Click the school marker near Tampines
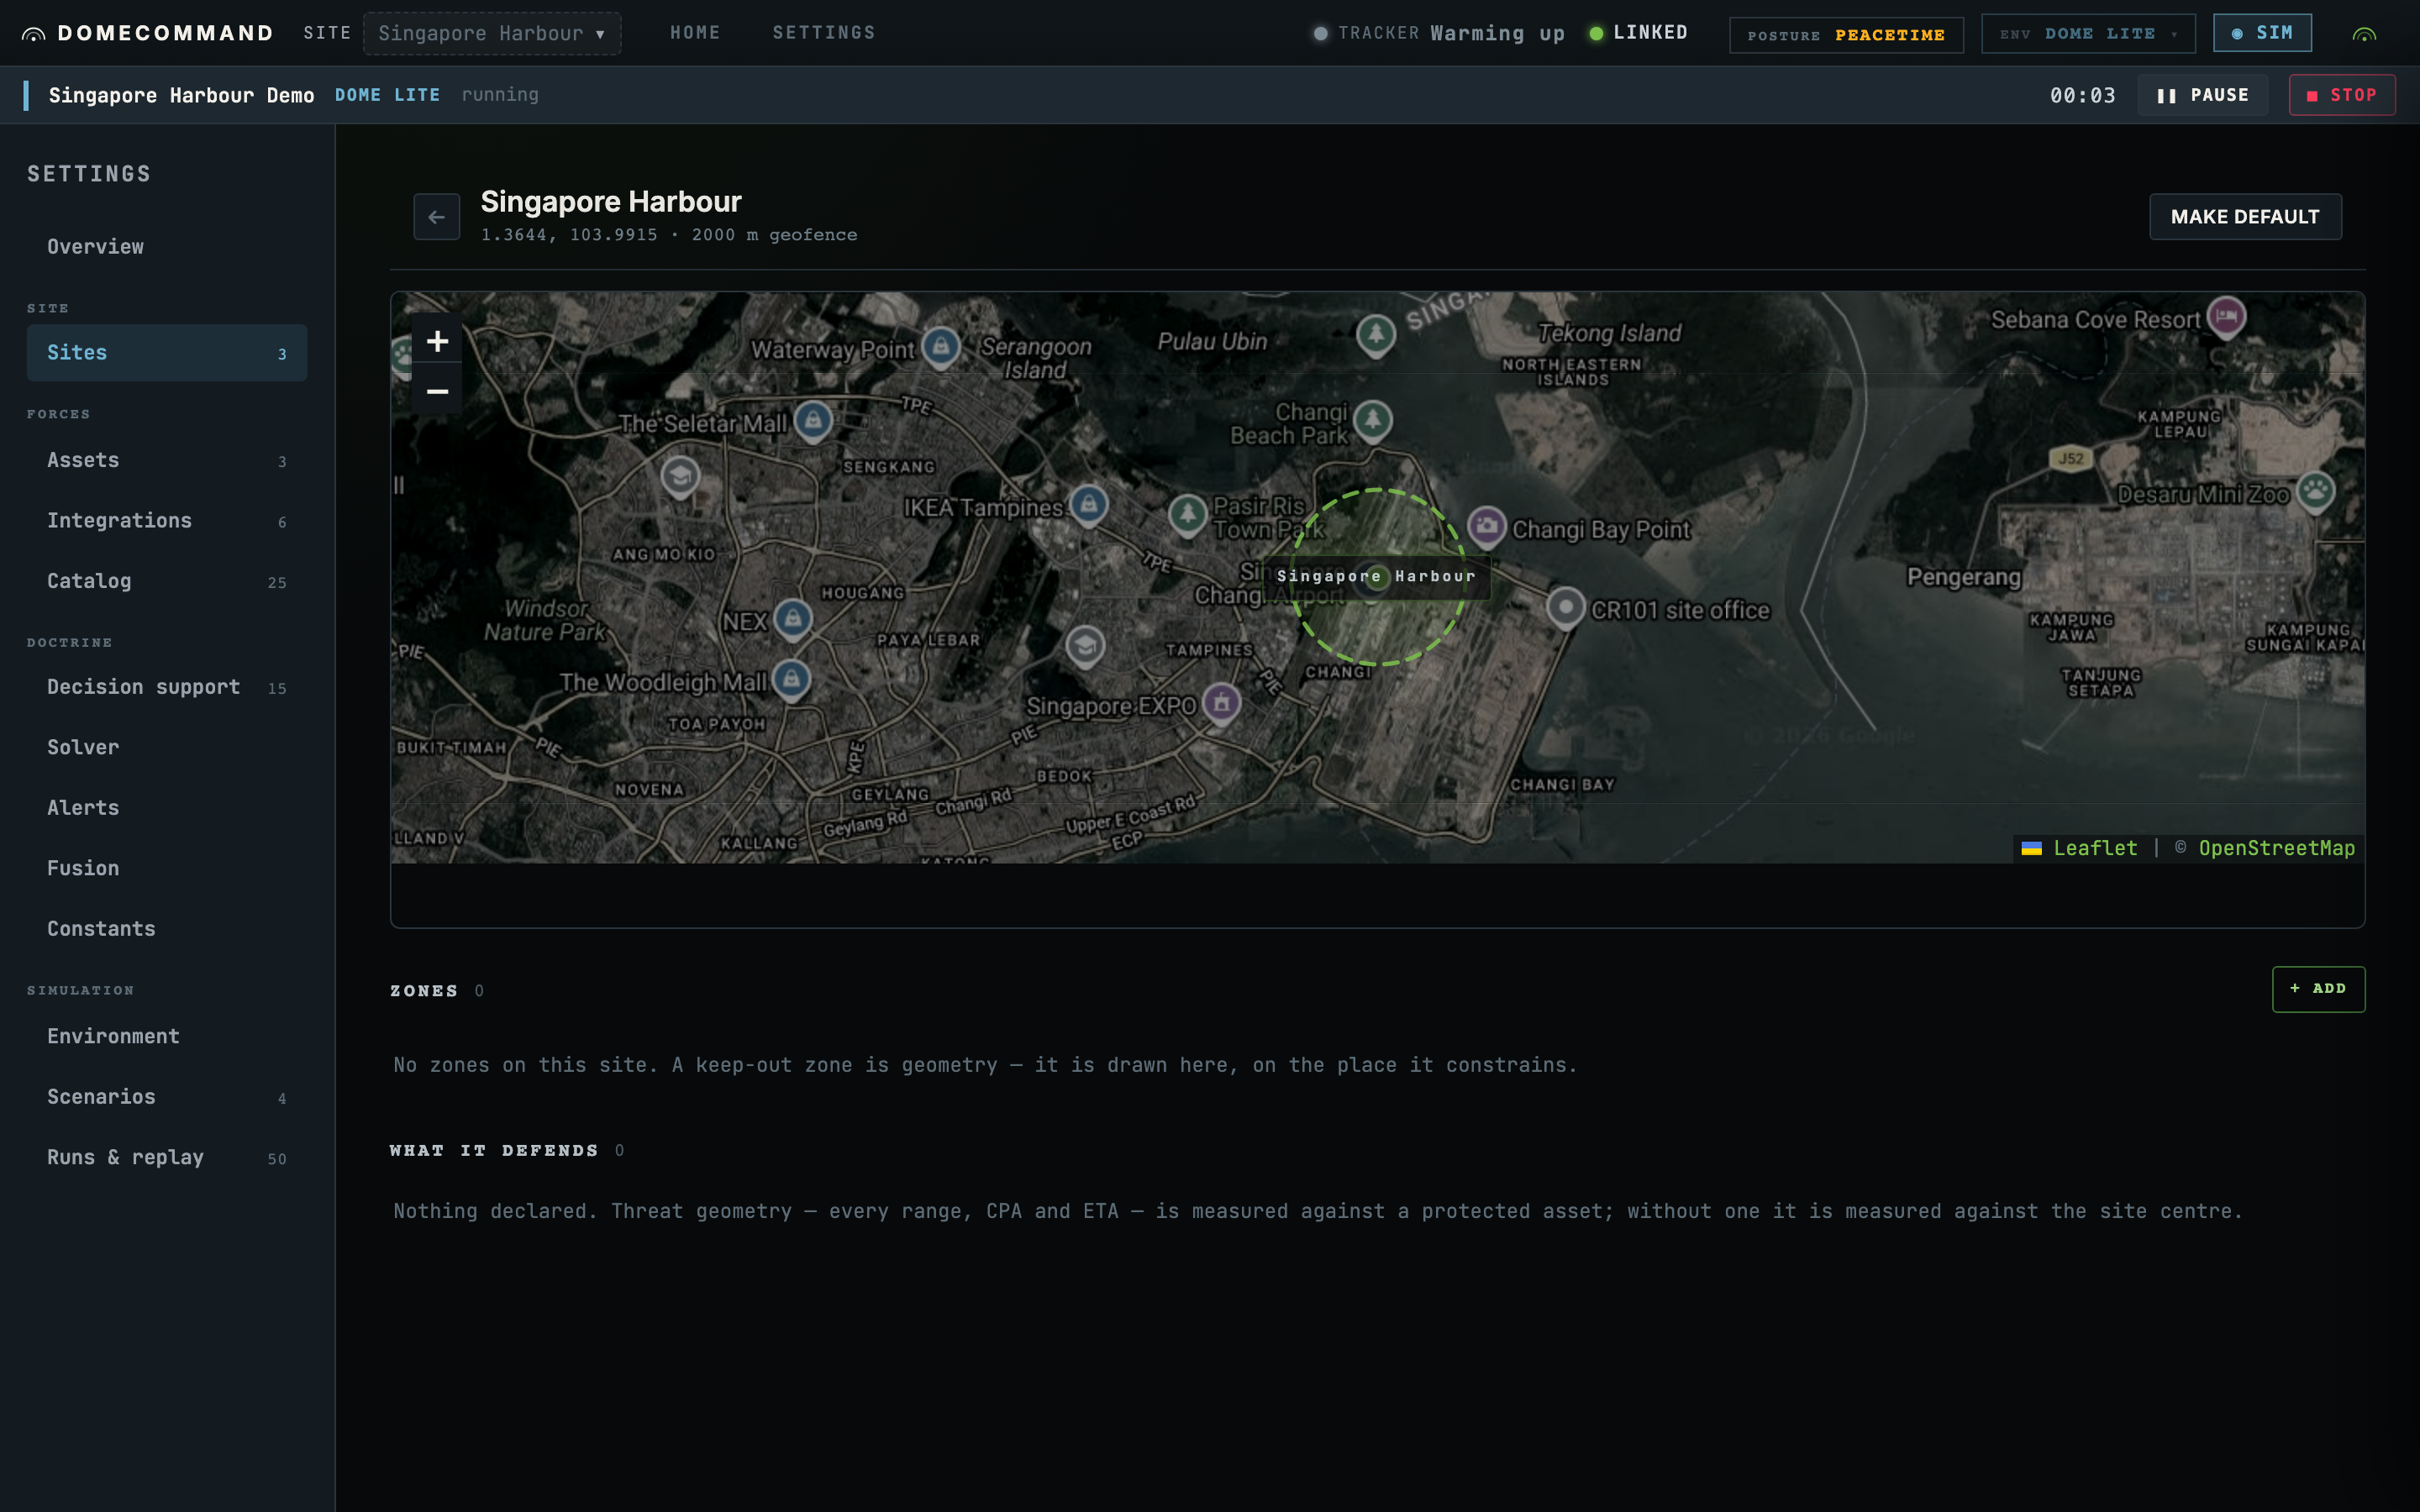The height and width of the screenshot is (1512, 2420). point(1085,647)
